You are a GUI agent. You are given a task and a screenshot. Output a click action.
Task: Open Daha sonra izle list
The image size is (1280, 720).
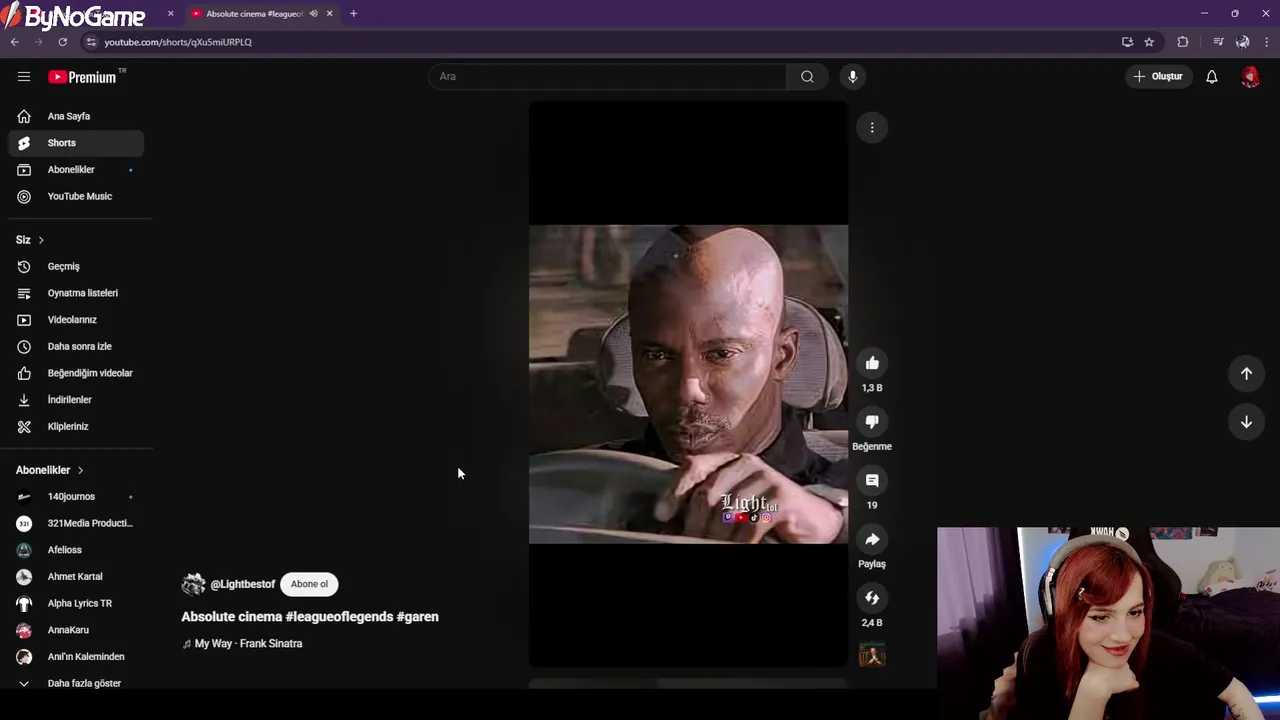(76, 346)
